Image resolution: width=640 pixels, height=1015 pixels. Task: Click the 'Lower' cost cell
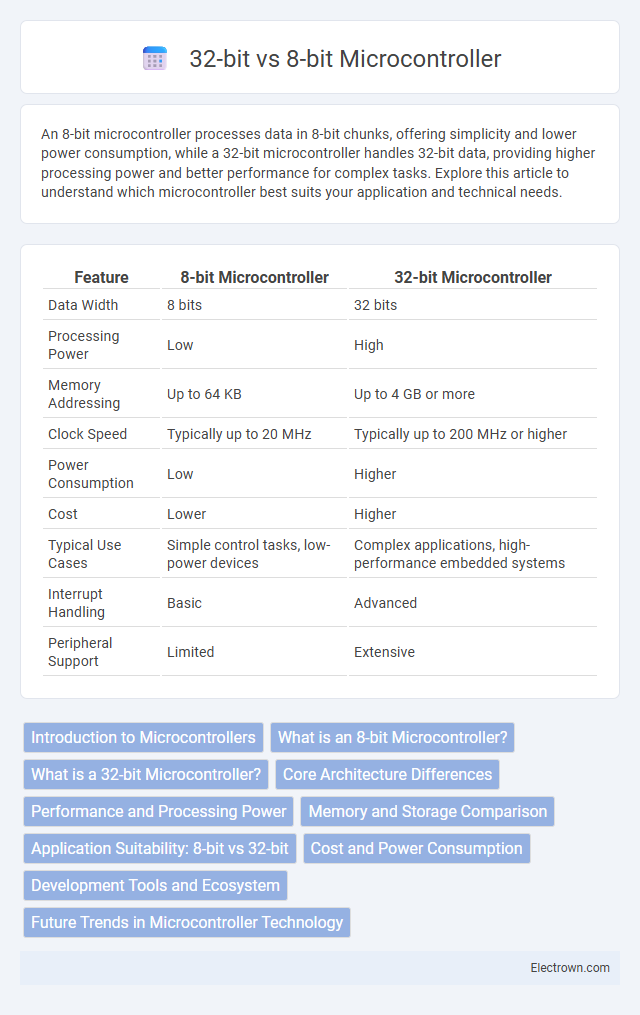pyautogui.click(x=186, y=514)
